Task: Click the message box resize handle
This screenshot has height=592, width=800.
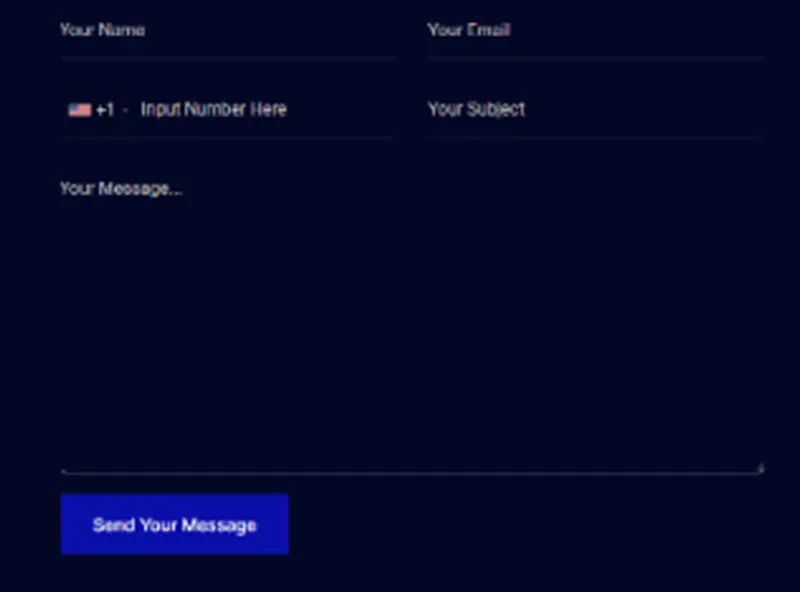Action: 760,468
